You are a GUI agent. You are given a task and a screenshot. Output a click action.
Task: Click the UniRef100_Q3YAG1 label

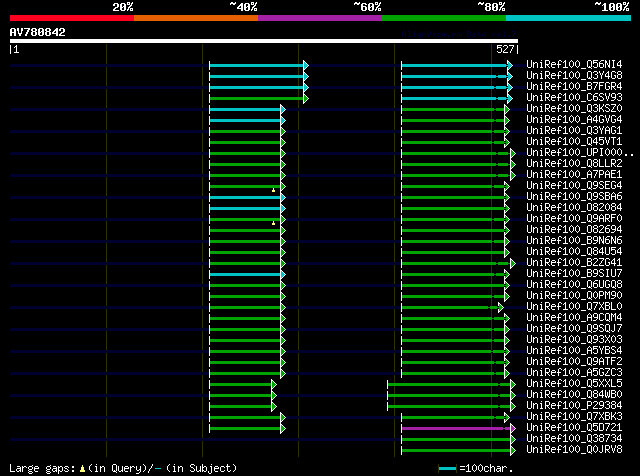pyautogui.click(x=574, y=131)
